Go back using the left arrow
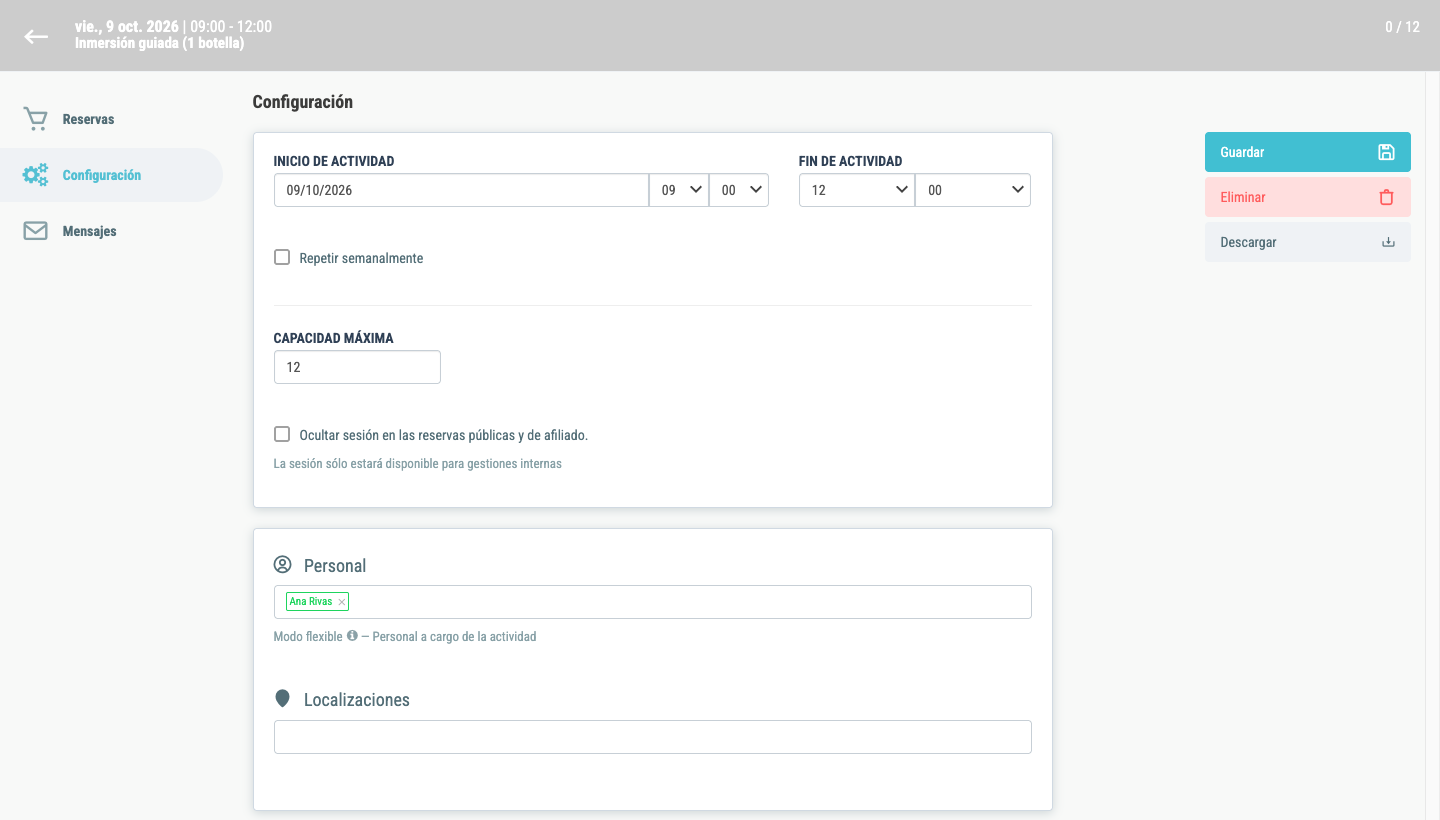The image size is (1440, 820). tap(36, 36)
